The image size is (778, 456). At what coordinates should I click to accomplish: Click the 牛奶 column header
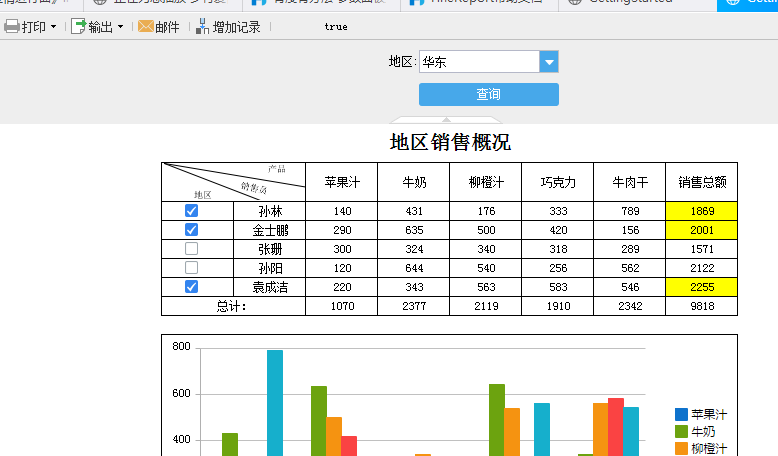pos(414,182)
